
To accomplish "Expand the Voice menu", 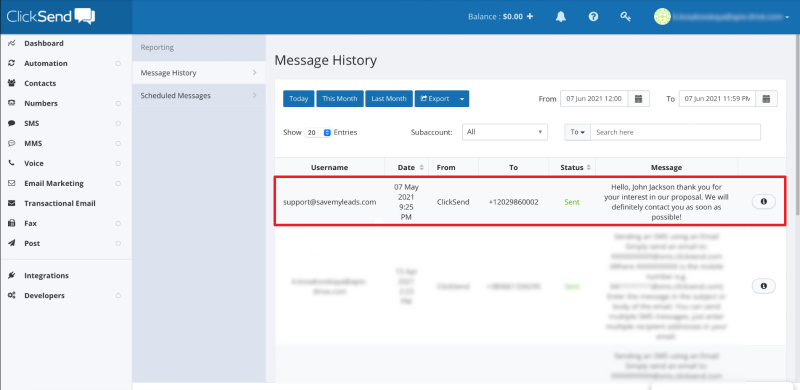I will 118,163.
